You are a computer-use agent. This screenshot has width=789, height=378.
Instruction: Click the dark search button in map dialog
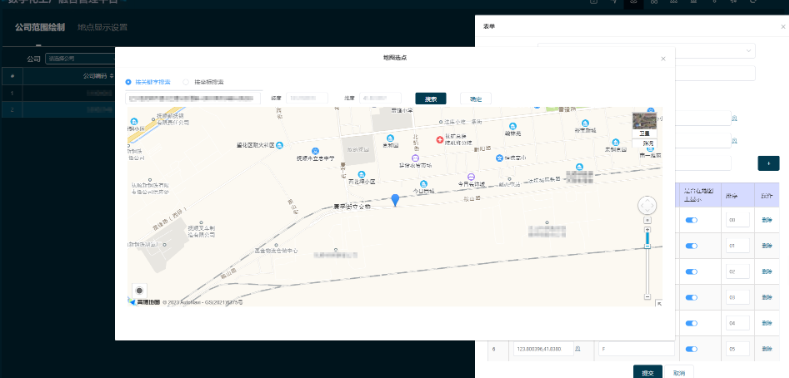[431, 99]
